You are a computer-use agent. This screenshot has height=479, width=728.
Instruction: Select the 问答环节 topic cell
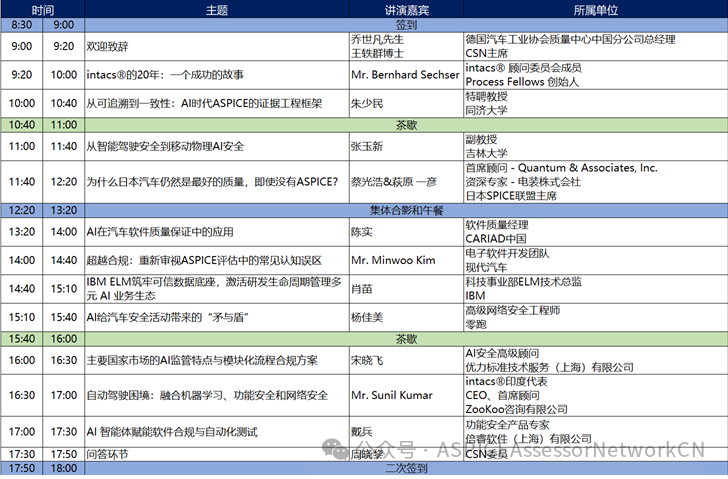click(217, 454)
